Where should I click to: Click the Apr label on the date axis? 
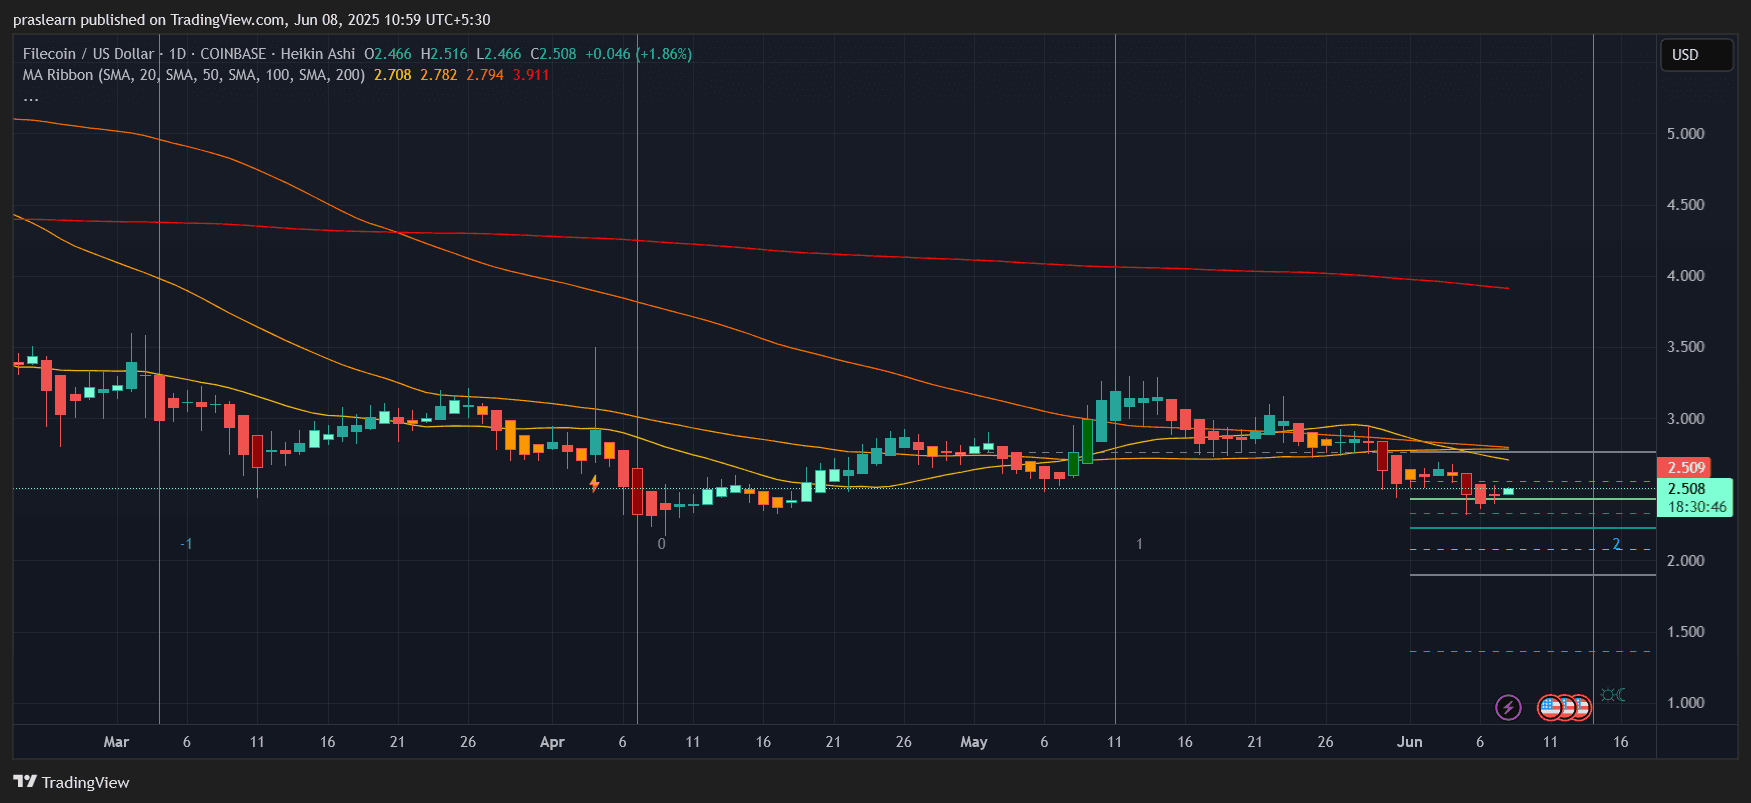pyautogui.click(x=552, y=742)
